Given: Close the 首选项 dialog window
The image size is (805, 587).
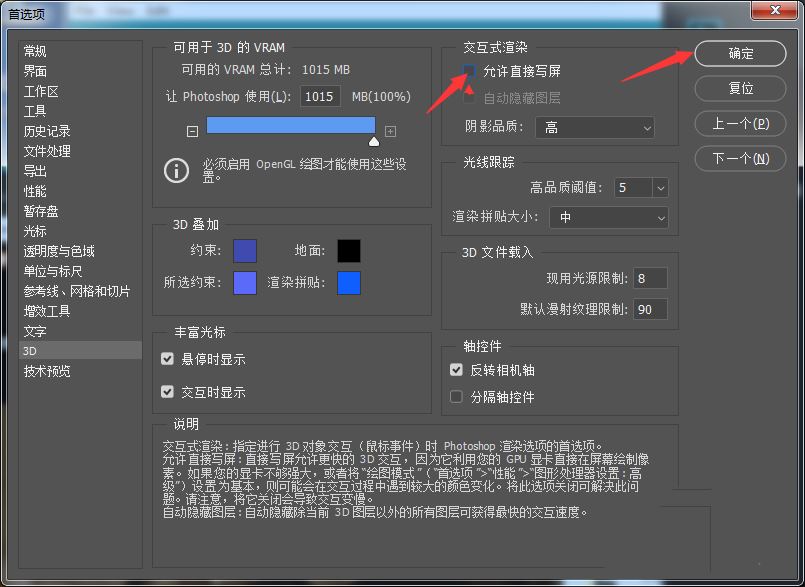Looking at the screenshot, I should click(x=775, y=10).
